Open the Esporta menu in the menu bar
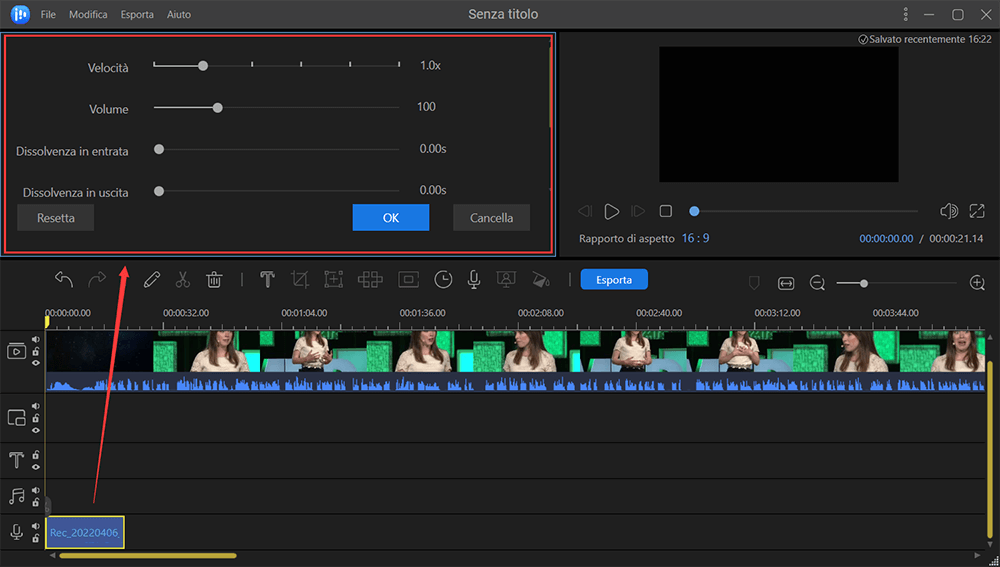 (x=137, y=15)
